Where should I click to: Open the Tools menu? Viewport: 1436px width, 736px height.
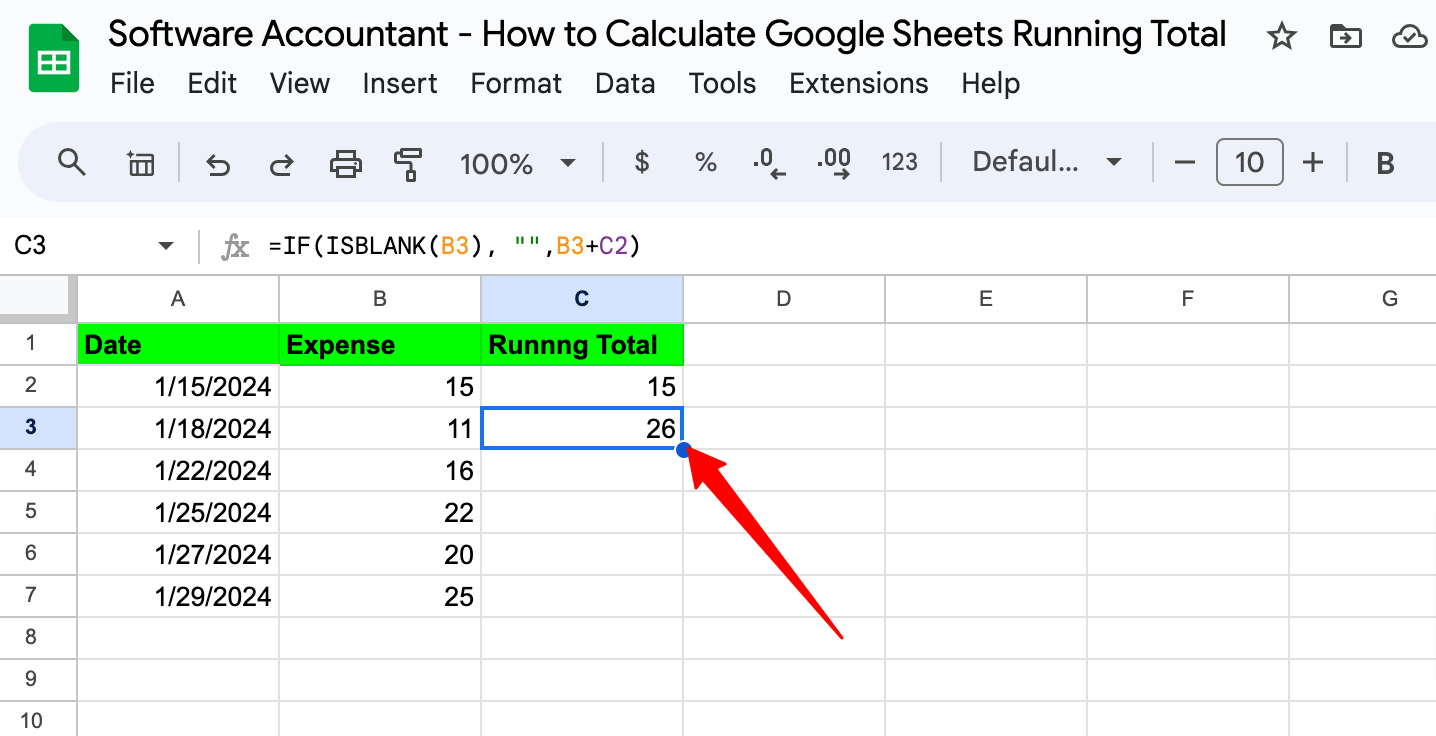[722, 83]
